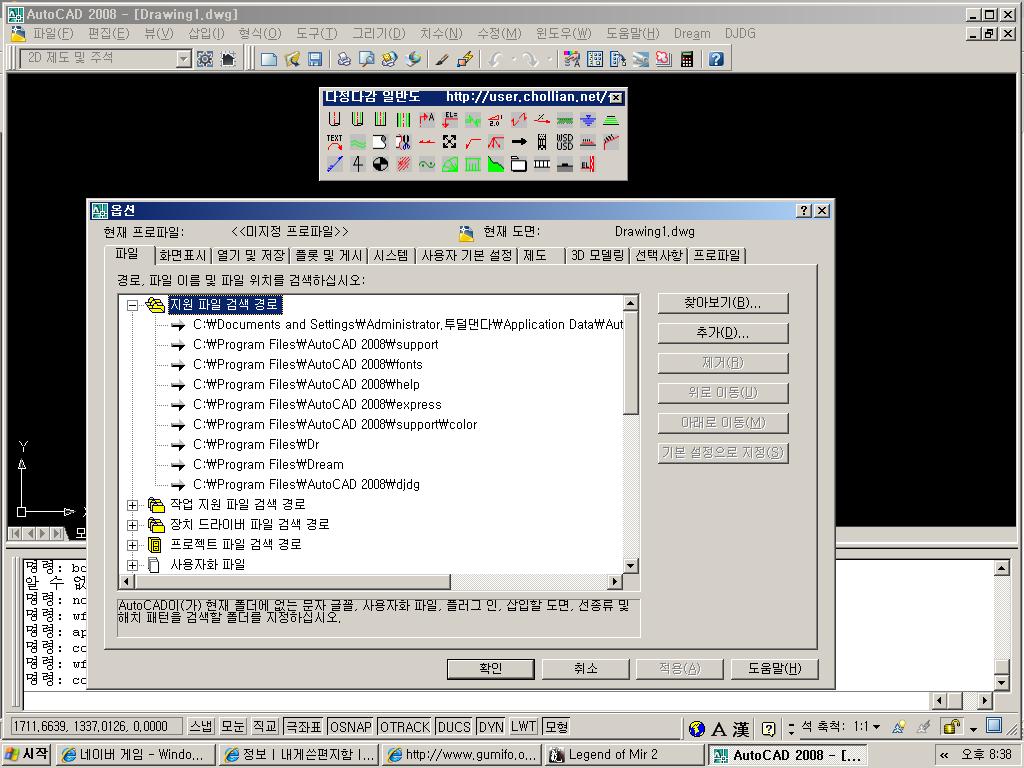1024x768 pixels.
Task: Click the green filled terrain profile icon
Action: 496,164
